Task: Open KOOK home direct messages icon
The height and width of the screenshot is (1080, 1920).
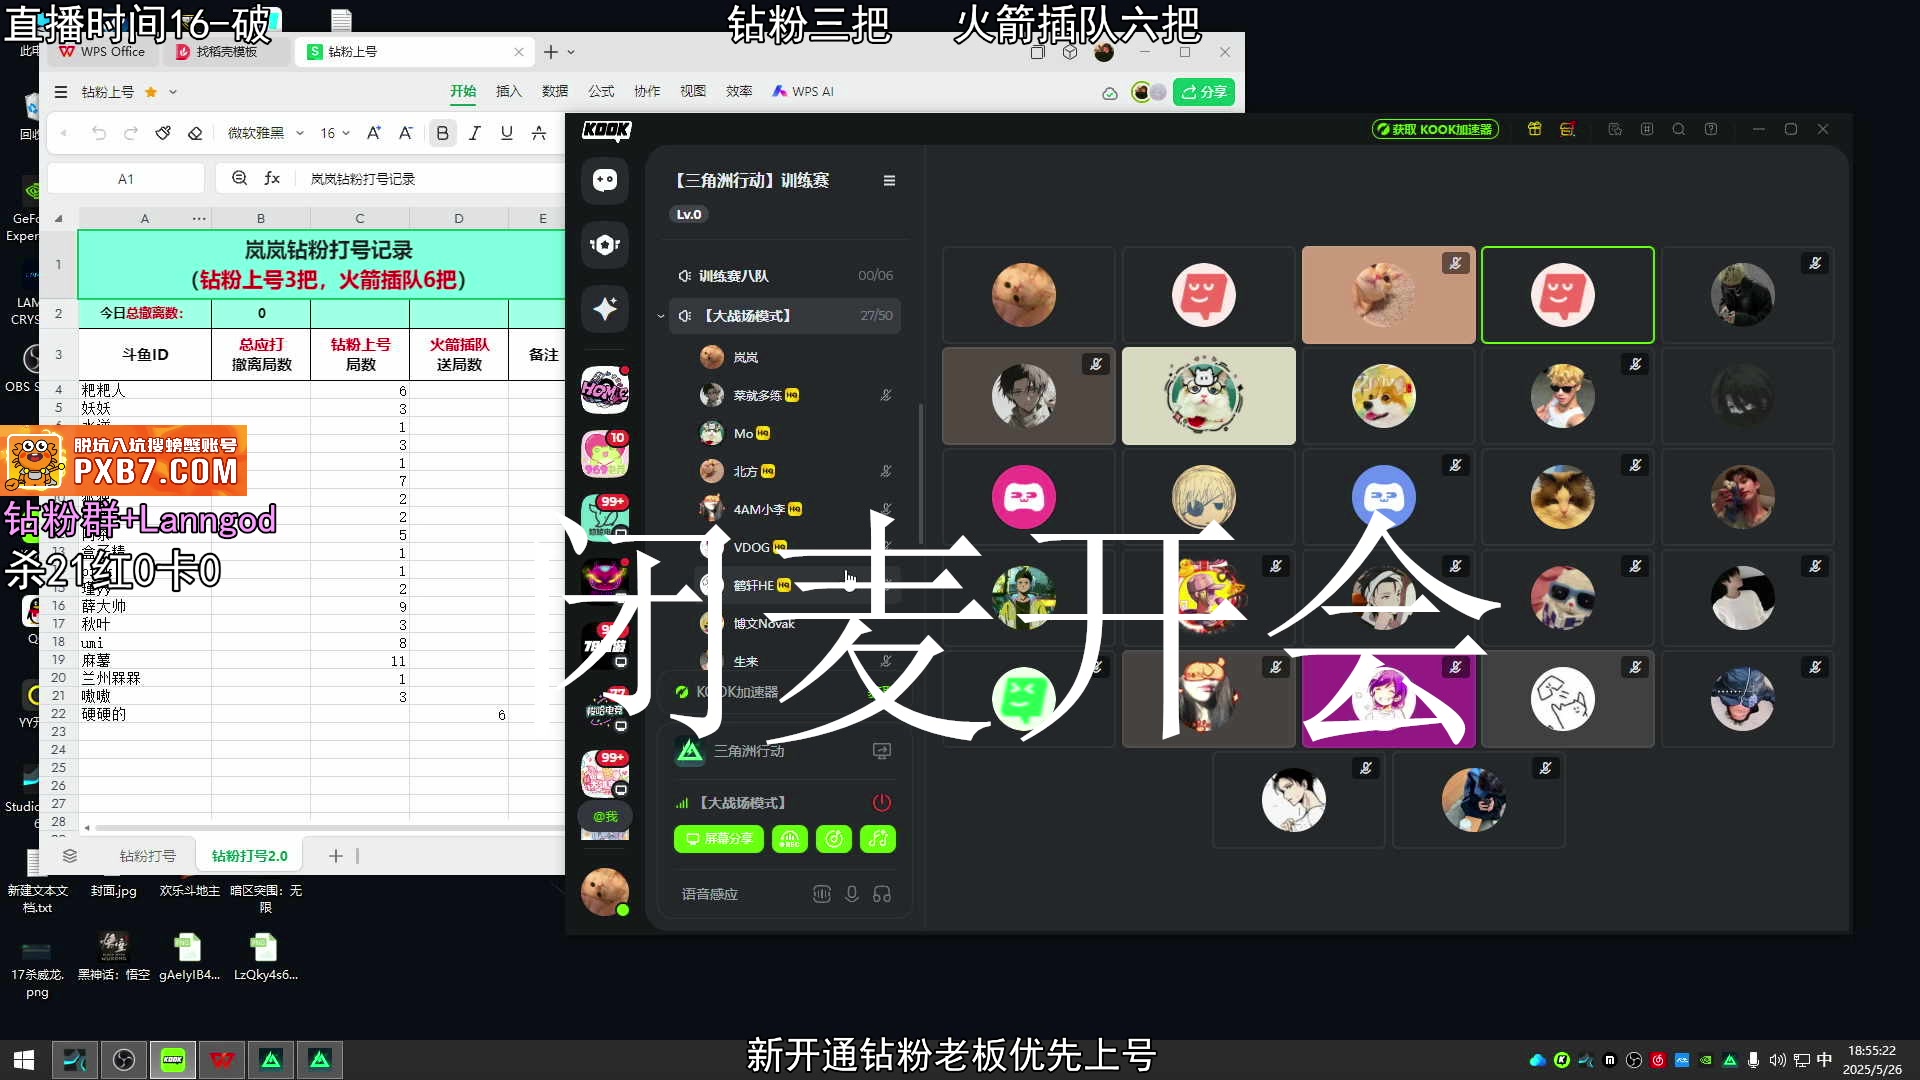Action: tap(605, 181)
